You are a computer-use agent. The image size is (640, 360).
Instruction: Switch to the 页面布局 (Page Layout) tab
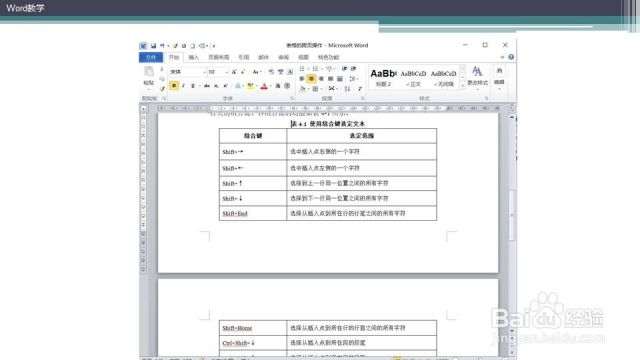click(x=219, y=57)
